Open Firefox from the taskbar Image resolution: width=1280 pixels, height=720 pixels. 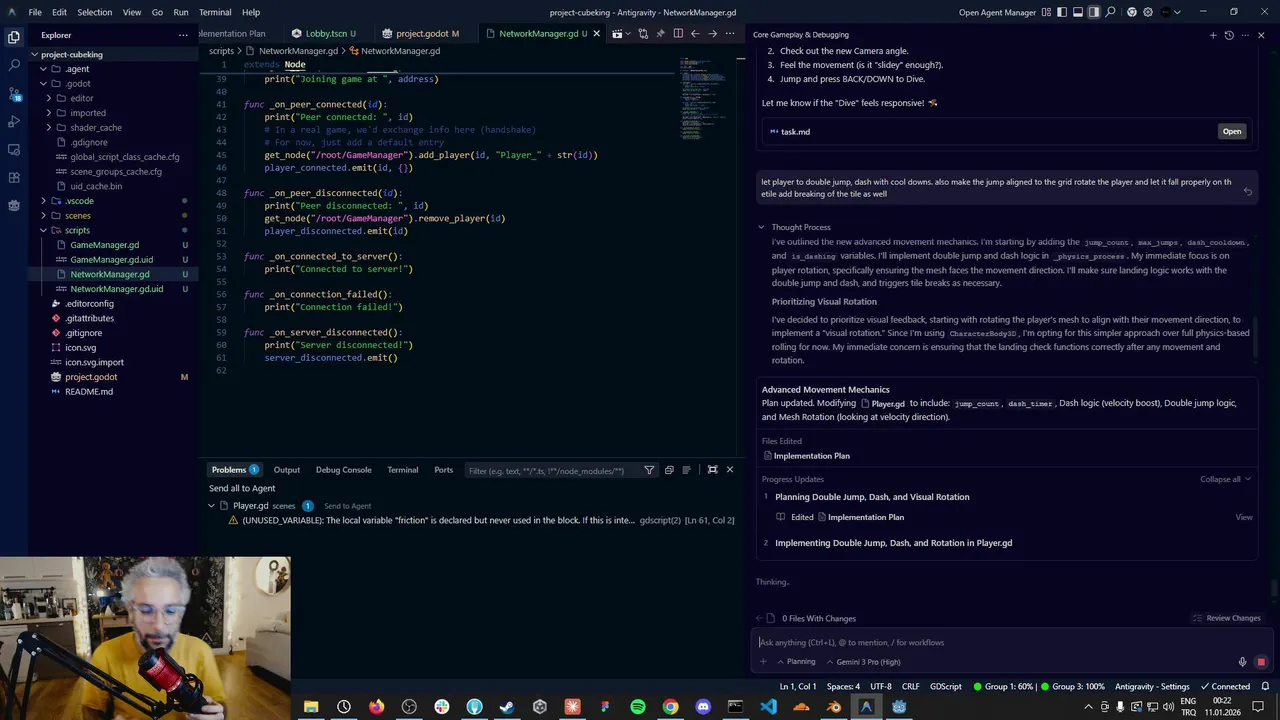click(376, 707)
